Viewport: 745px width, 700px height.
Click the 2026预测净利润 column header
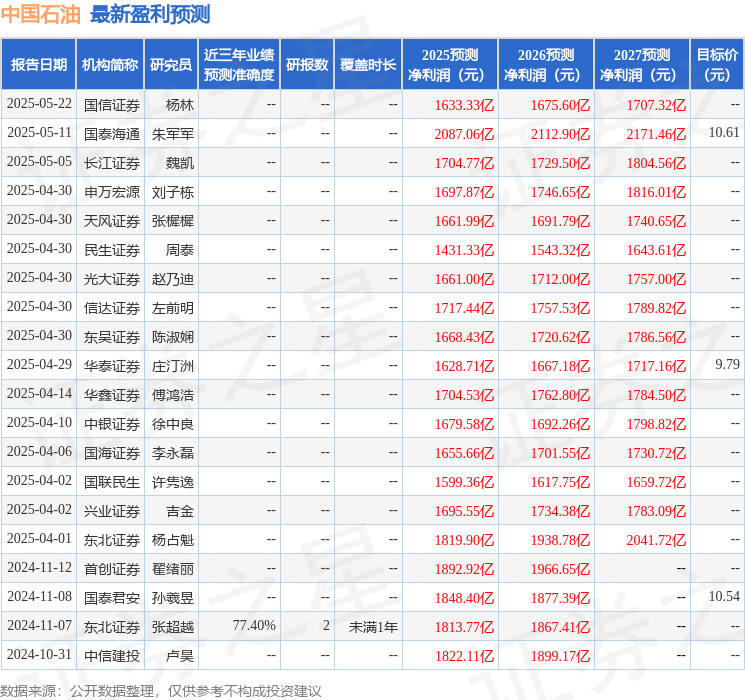point(546,65)
